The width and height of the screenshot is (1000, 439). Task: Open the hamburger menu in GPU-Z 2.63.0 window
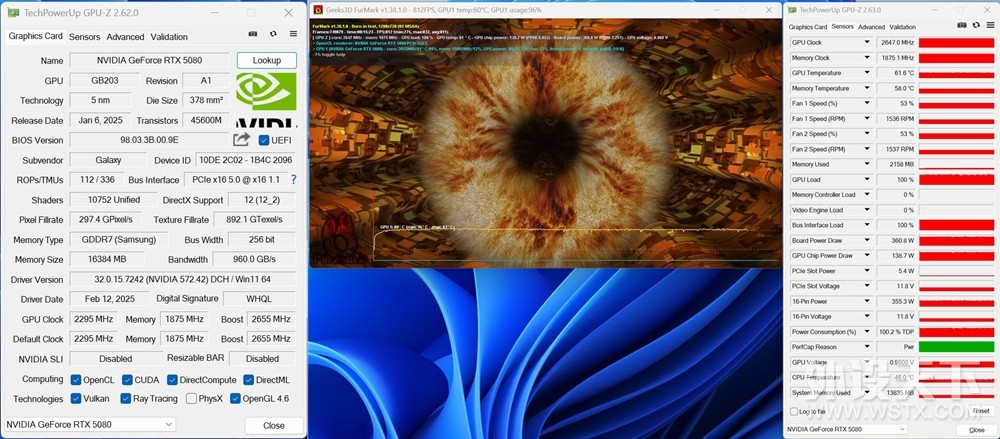[x=989, y=25]
